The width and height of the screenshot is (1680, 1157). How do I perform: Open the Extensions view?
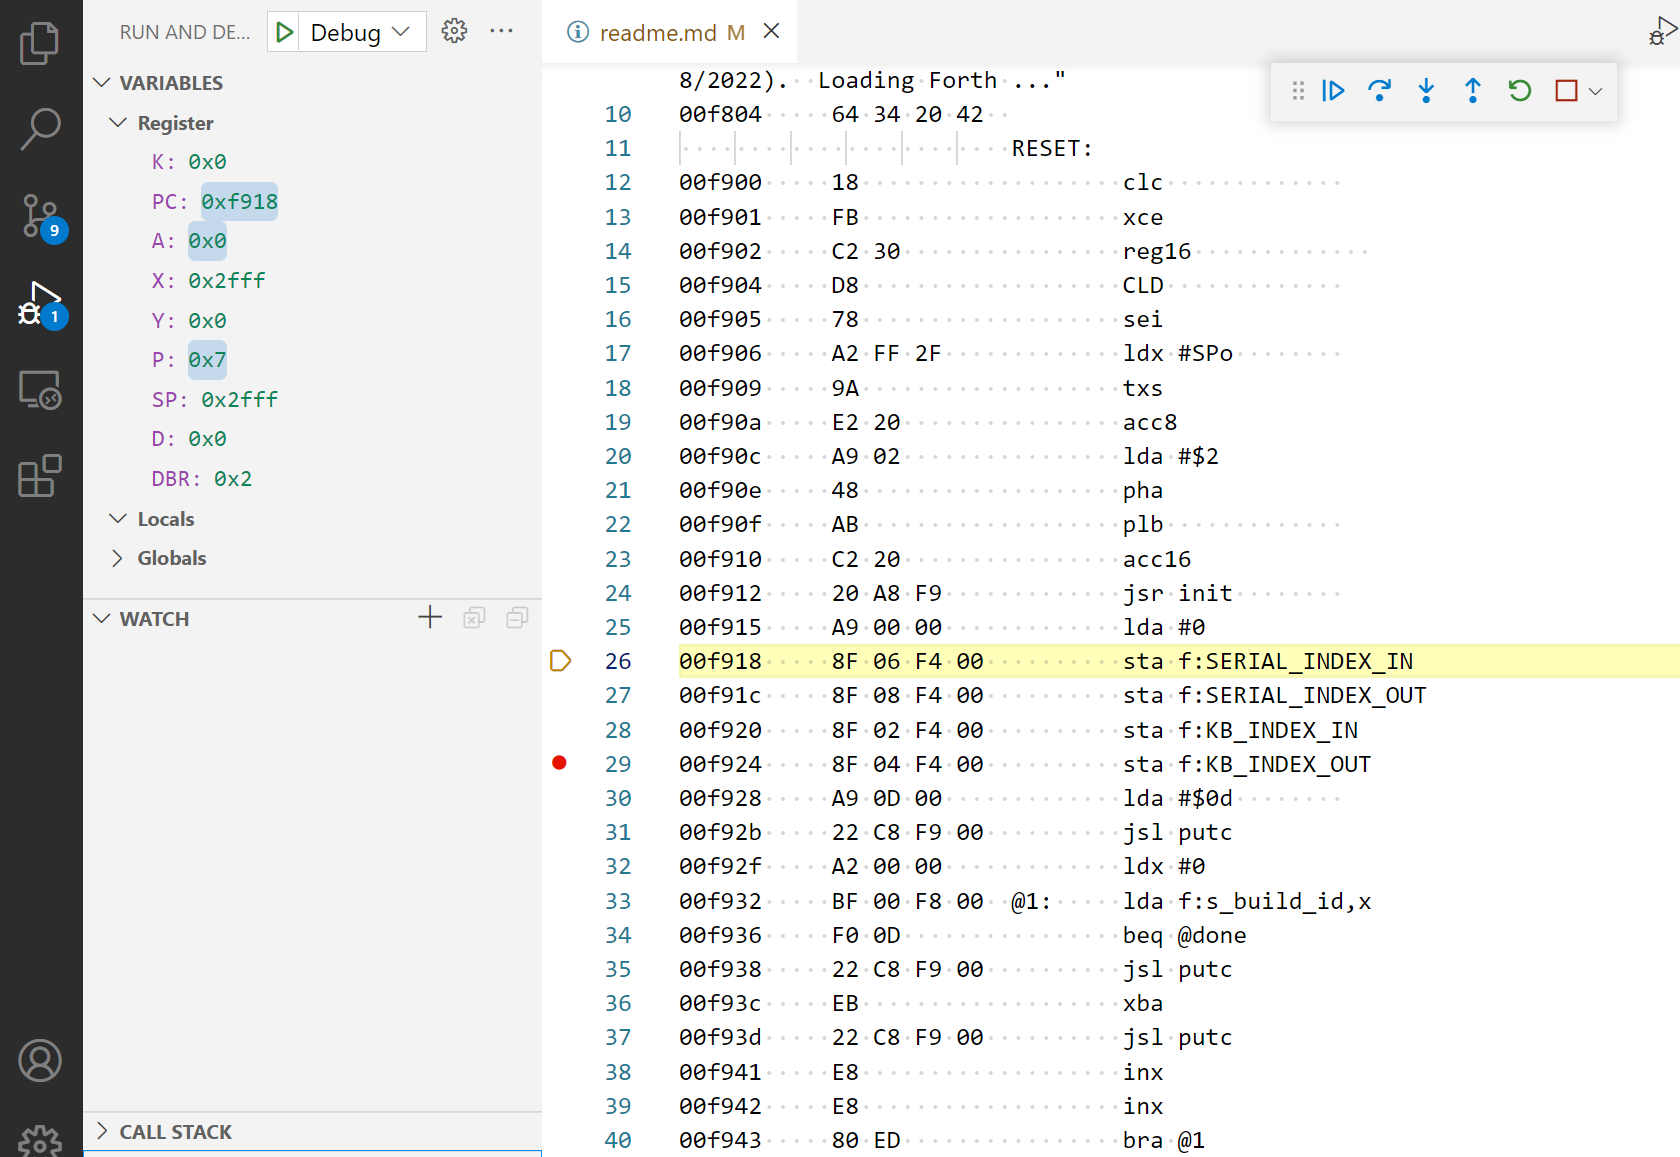40,476
